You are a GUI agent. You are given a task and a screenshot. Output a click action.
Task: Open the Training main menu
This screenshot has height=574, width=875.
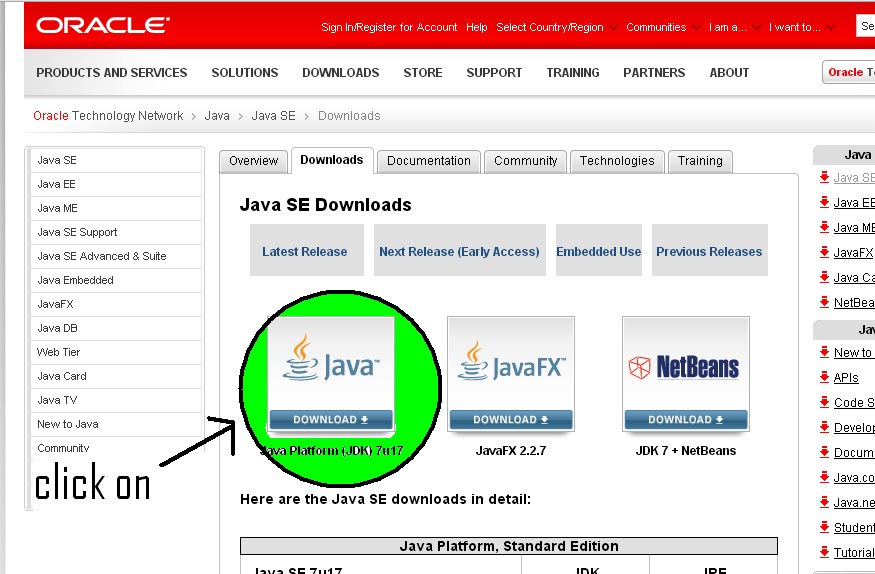(x=573, y=73)
